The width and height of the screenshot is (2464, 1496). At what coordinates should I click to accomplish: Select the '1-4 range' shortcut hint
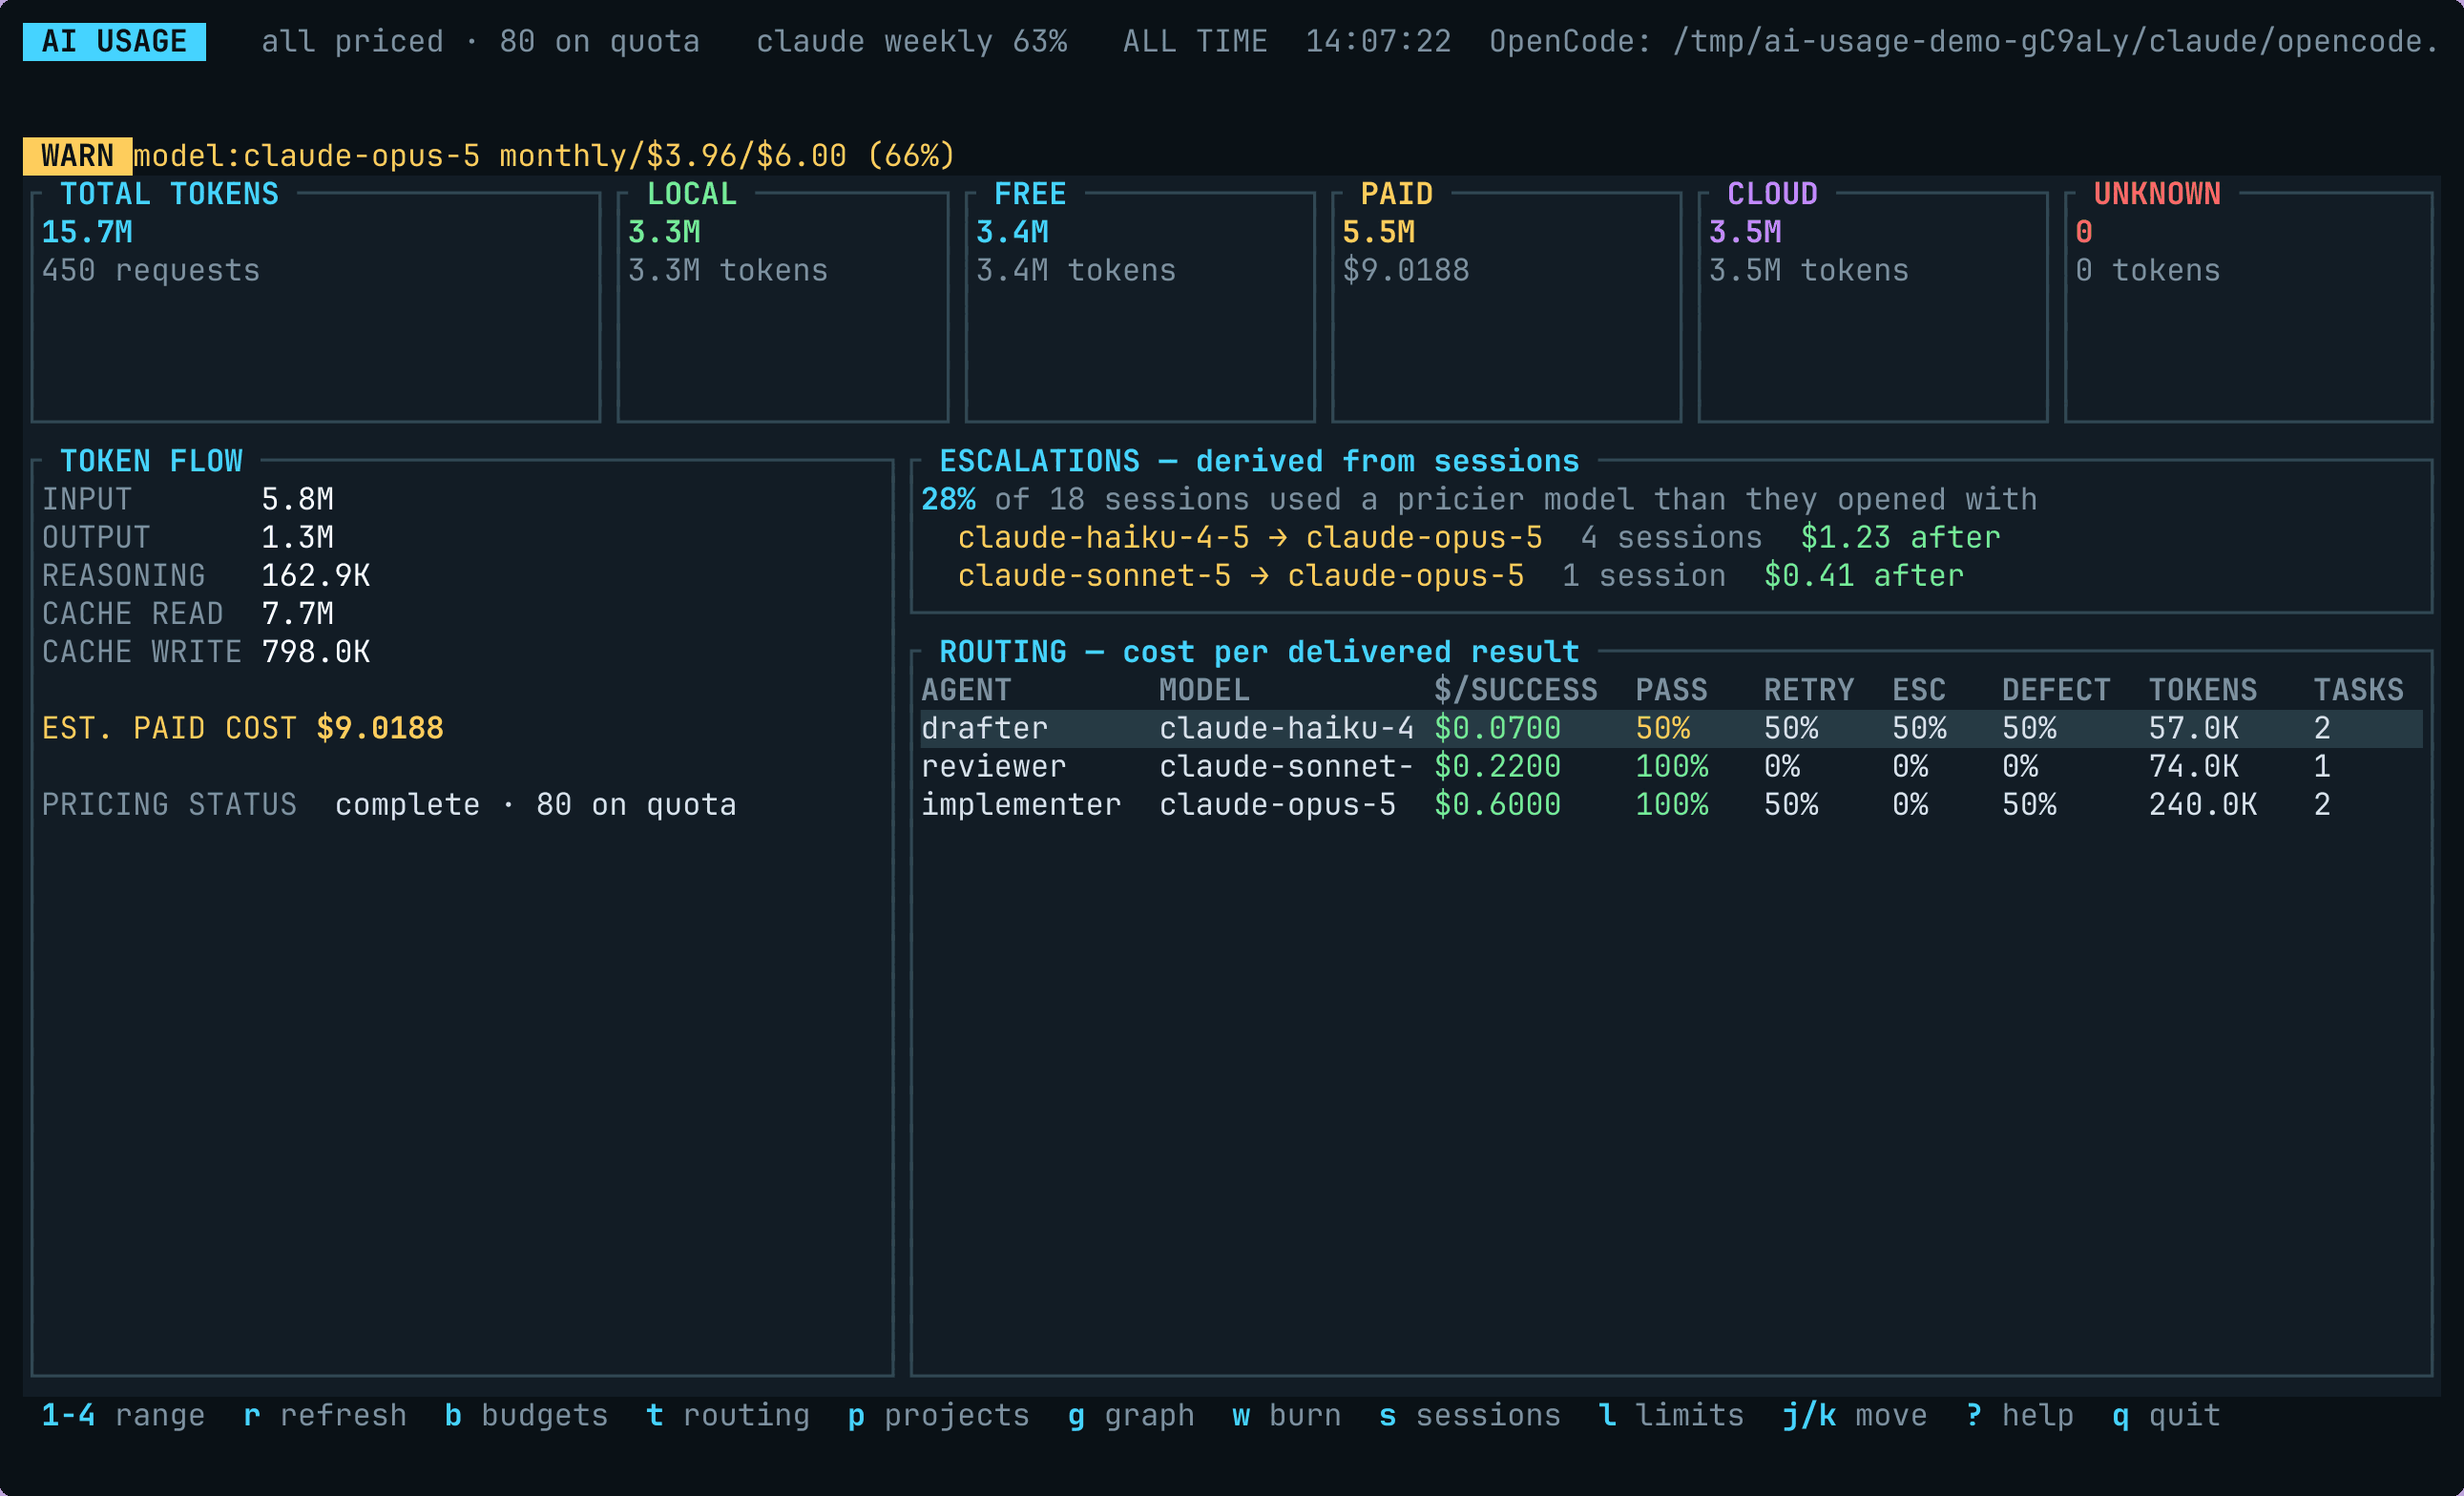[123, 1415]
